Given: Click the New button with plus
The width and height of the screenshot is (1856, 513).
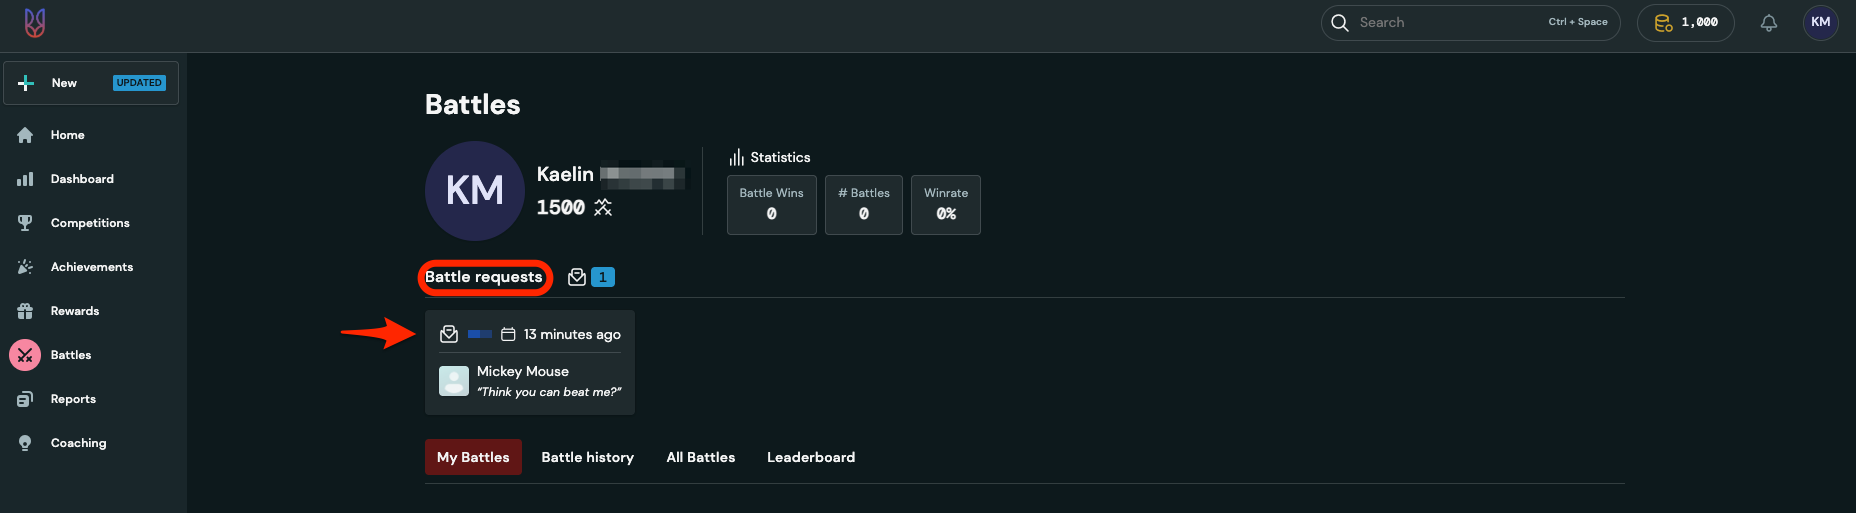Looking at the screenshot, I should coord(90,83).
